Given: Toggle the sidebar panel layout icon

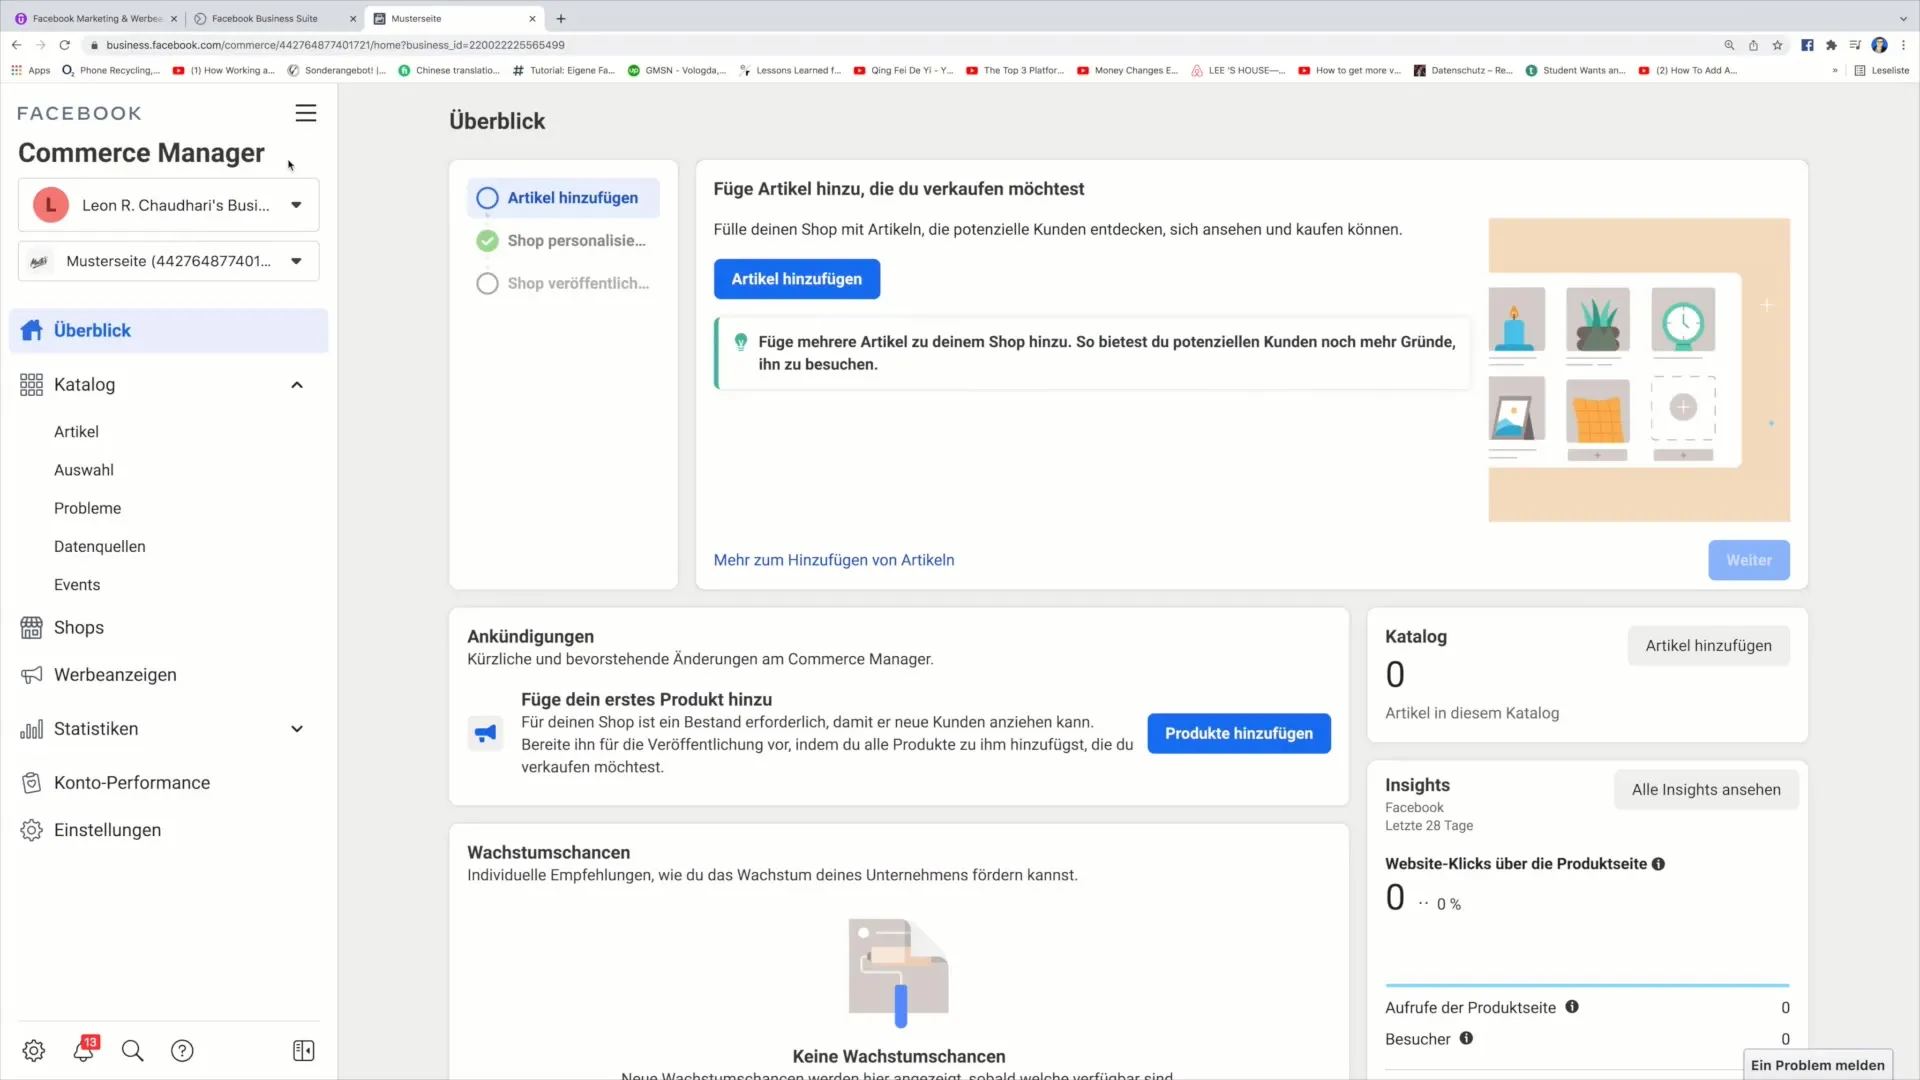Looking at the screenshot, I should (x=304, y=1051).
